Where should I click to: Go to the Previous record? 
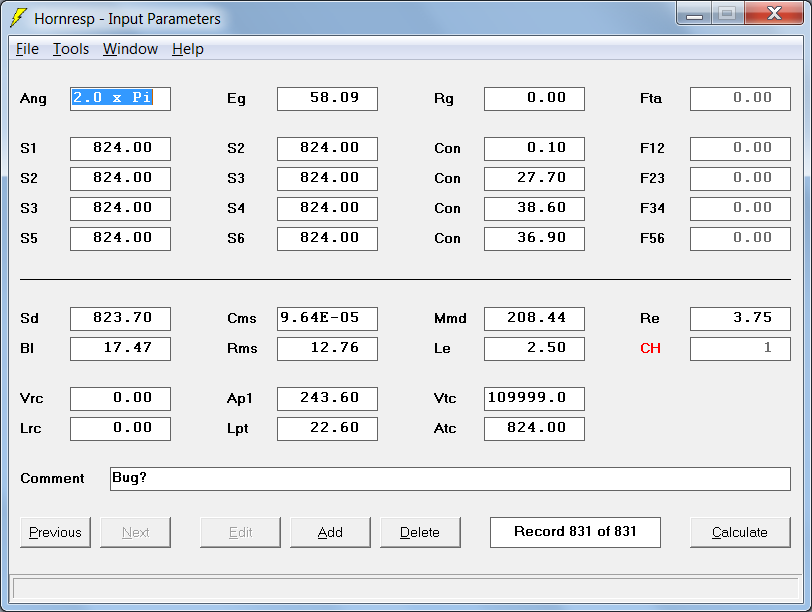(55, 532)
